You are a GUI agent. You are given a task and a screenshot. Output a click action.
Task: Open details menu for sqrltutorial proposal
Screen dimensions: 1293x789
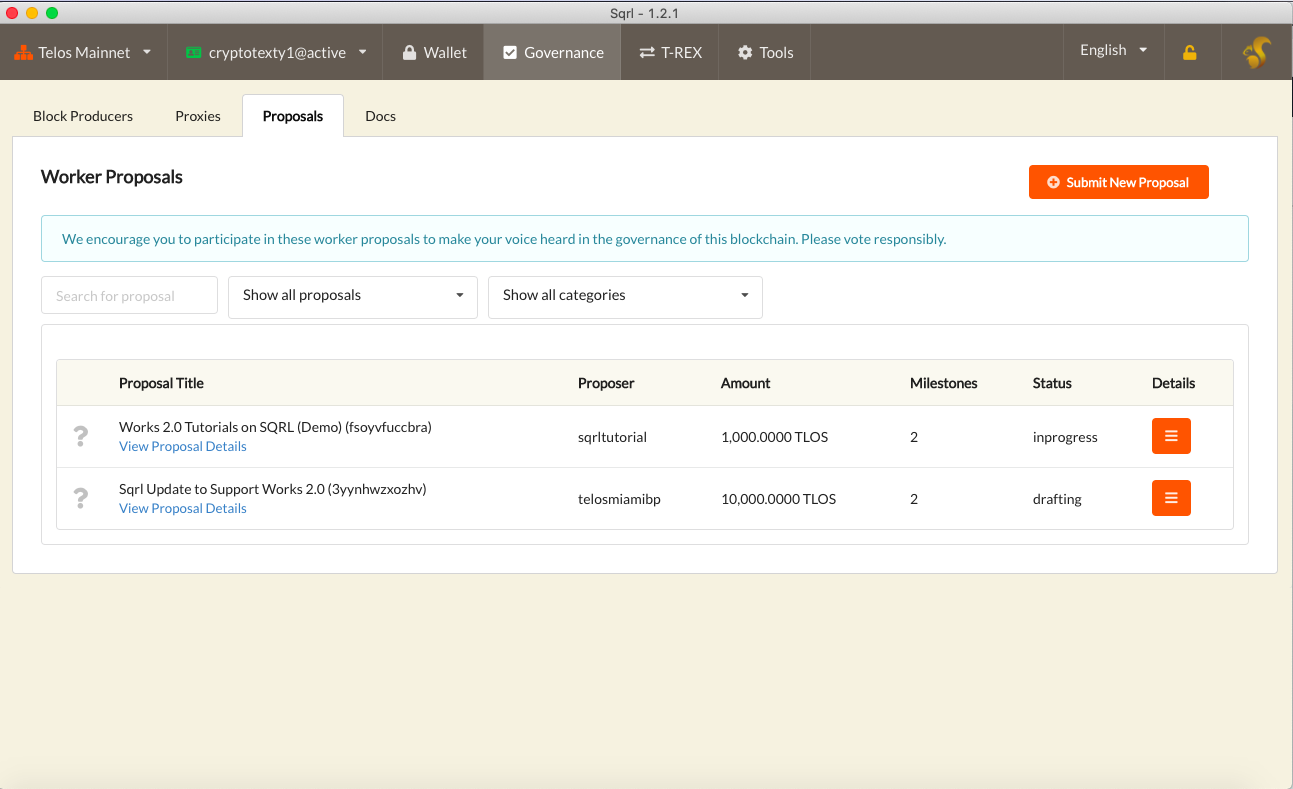tap(1171, 436)
